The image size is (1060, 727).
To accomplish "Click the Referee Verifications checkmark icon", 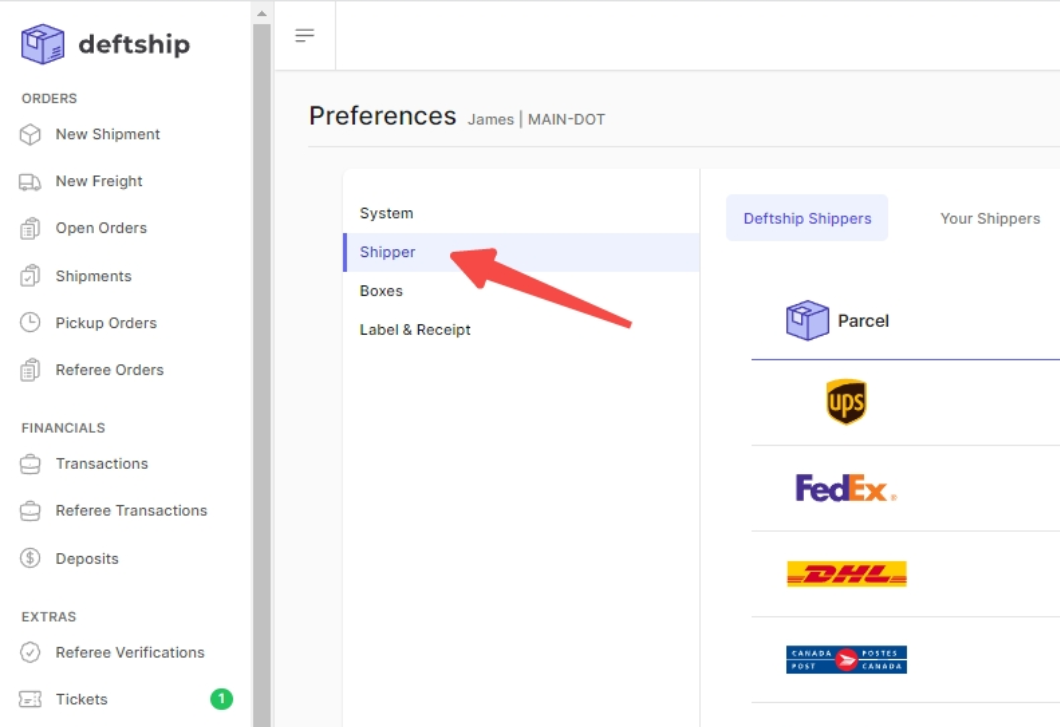I will point(30,652).
